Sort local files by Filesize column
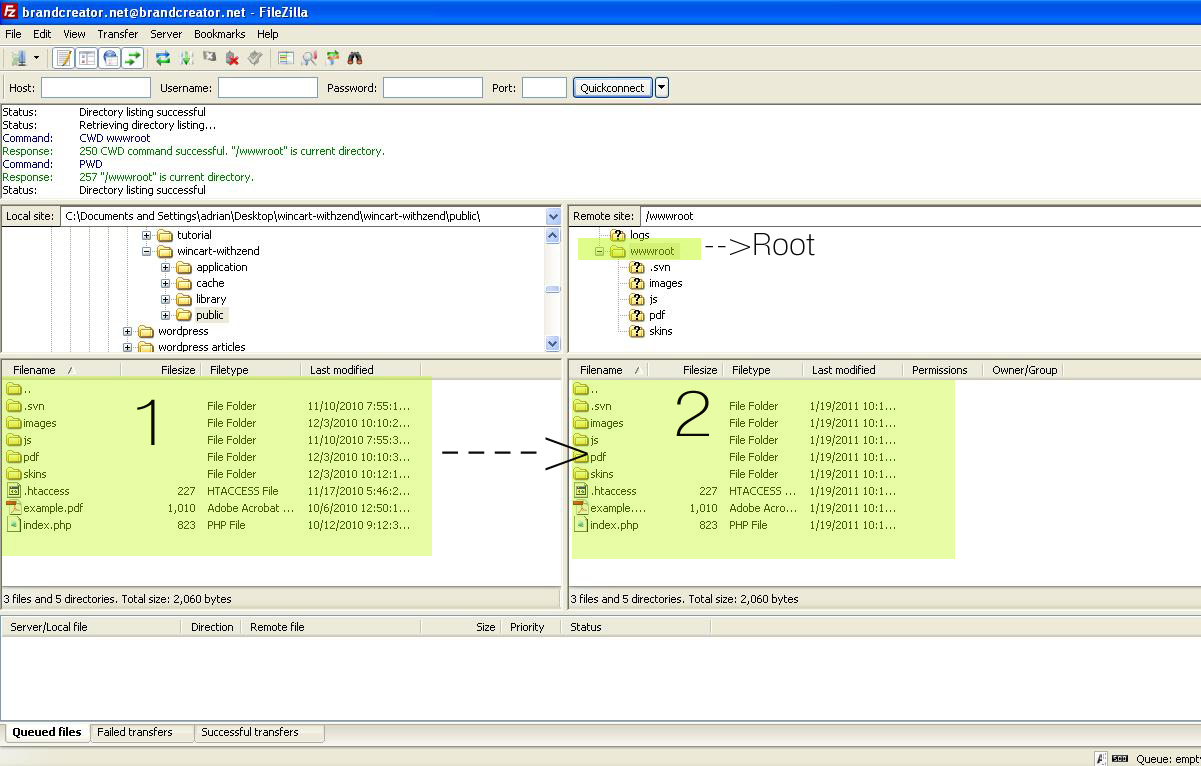Image resolution: width=1201 pixels, height=766 pixels. (x=160, y=370)
